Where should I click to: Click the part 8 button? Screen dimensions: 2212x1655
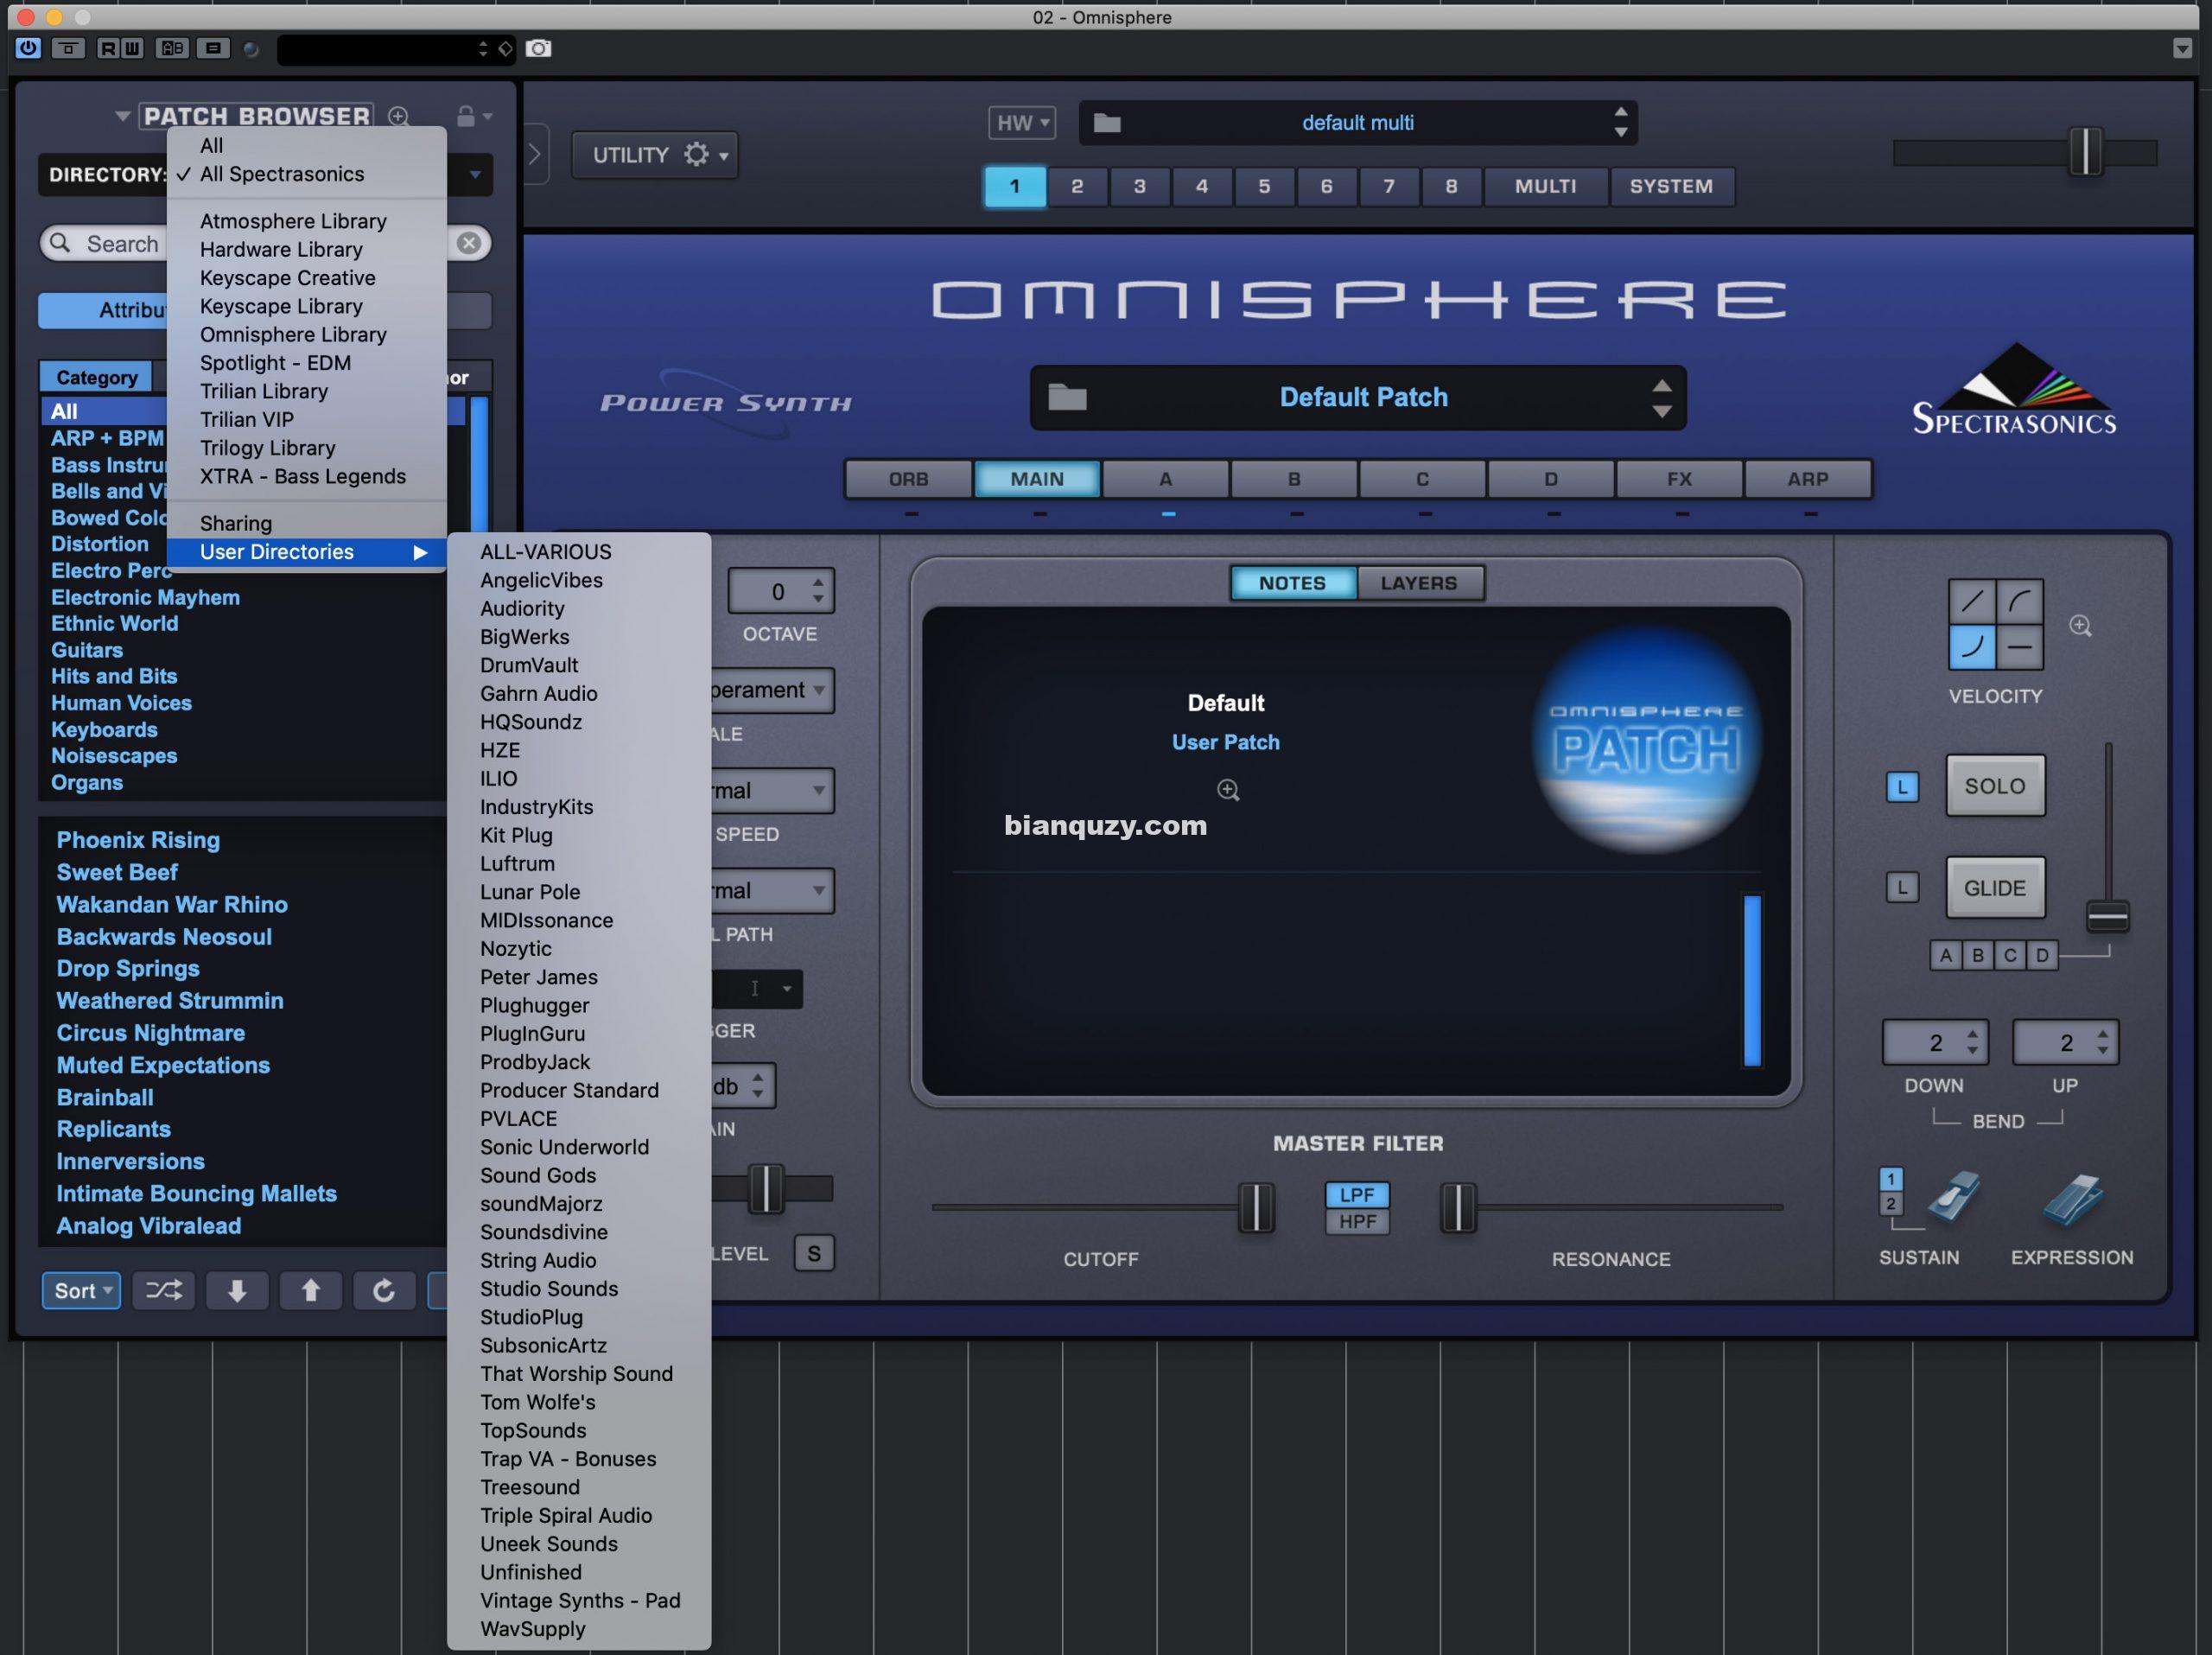tap(1451, 186)
